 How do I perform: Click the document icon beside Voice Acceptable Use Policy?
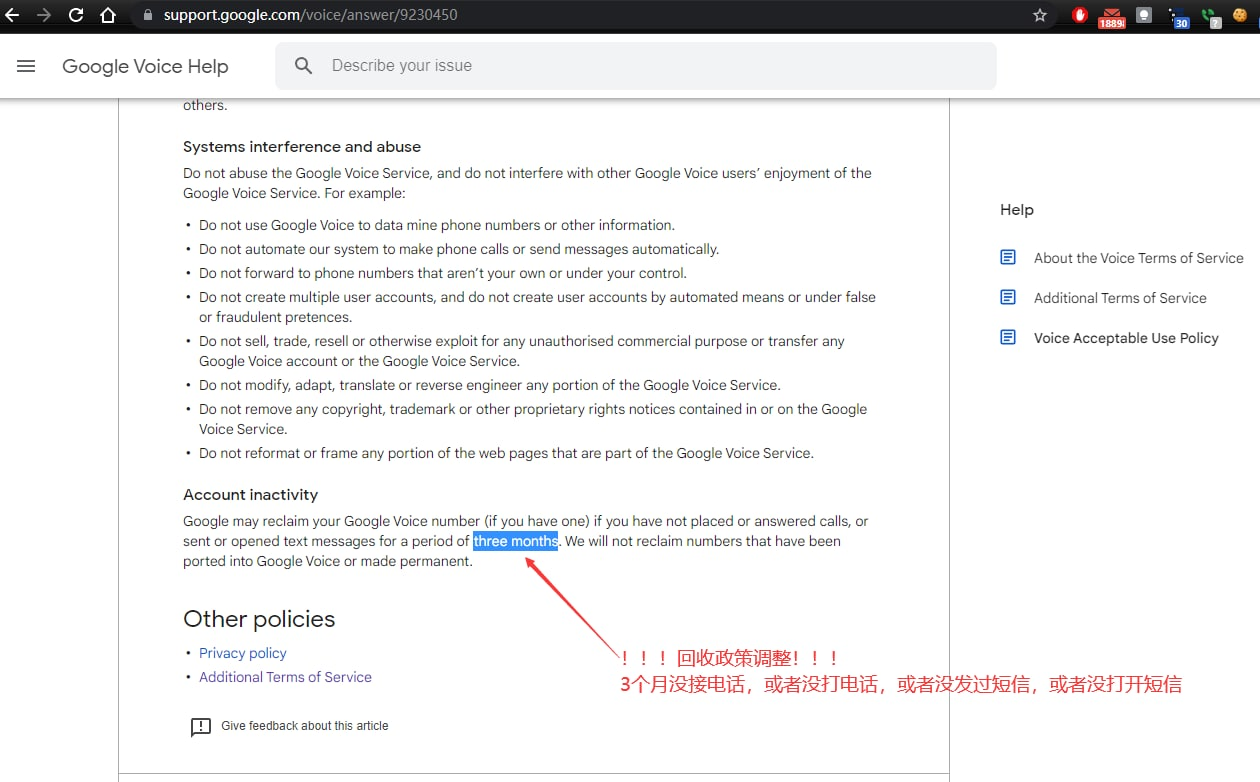point(1008,337)
